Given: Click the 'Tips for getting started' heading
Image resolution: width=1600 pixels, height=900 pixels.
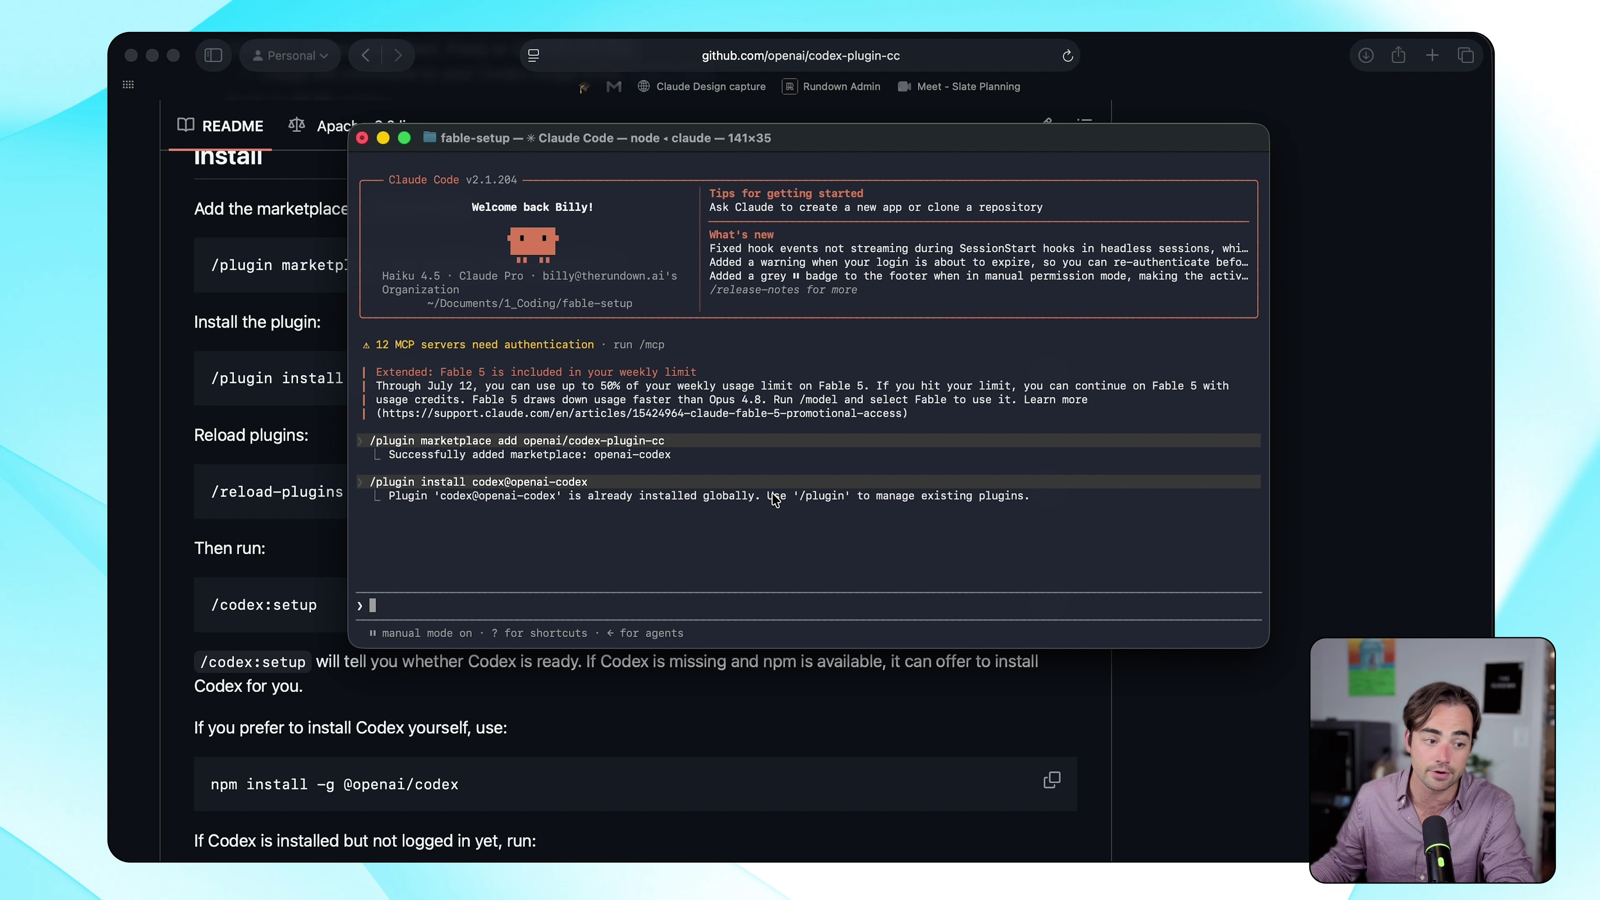Looking at the screenshot, I should 786,194.
